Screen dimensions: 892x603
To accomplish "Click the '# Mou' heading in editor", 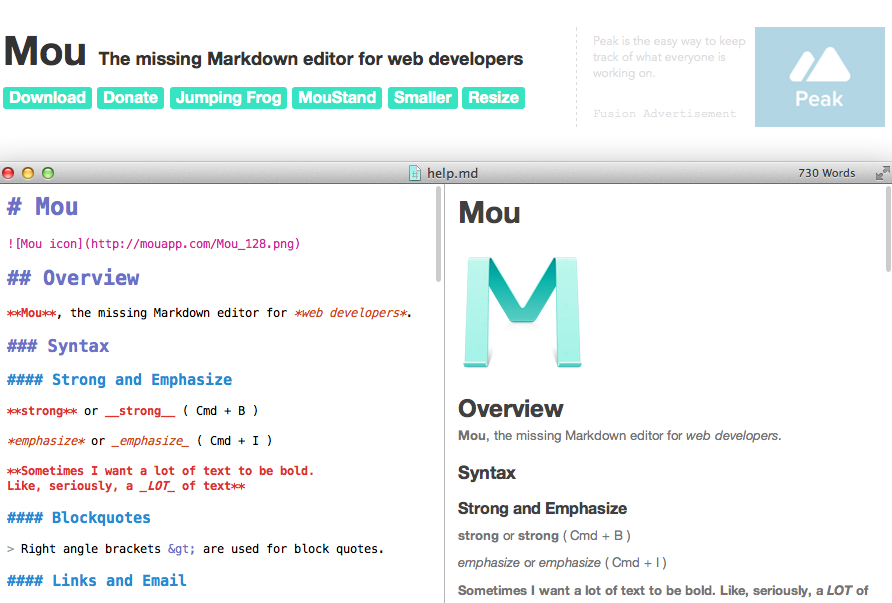I will click(42, 206).
